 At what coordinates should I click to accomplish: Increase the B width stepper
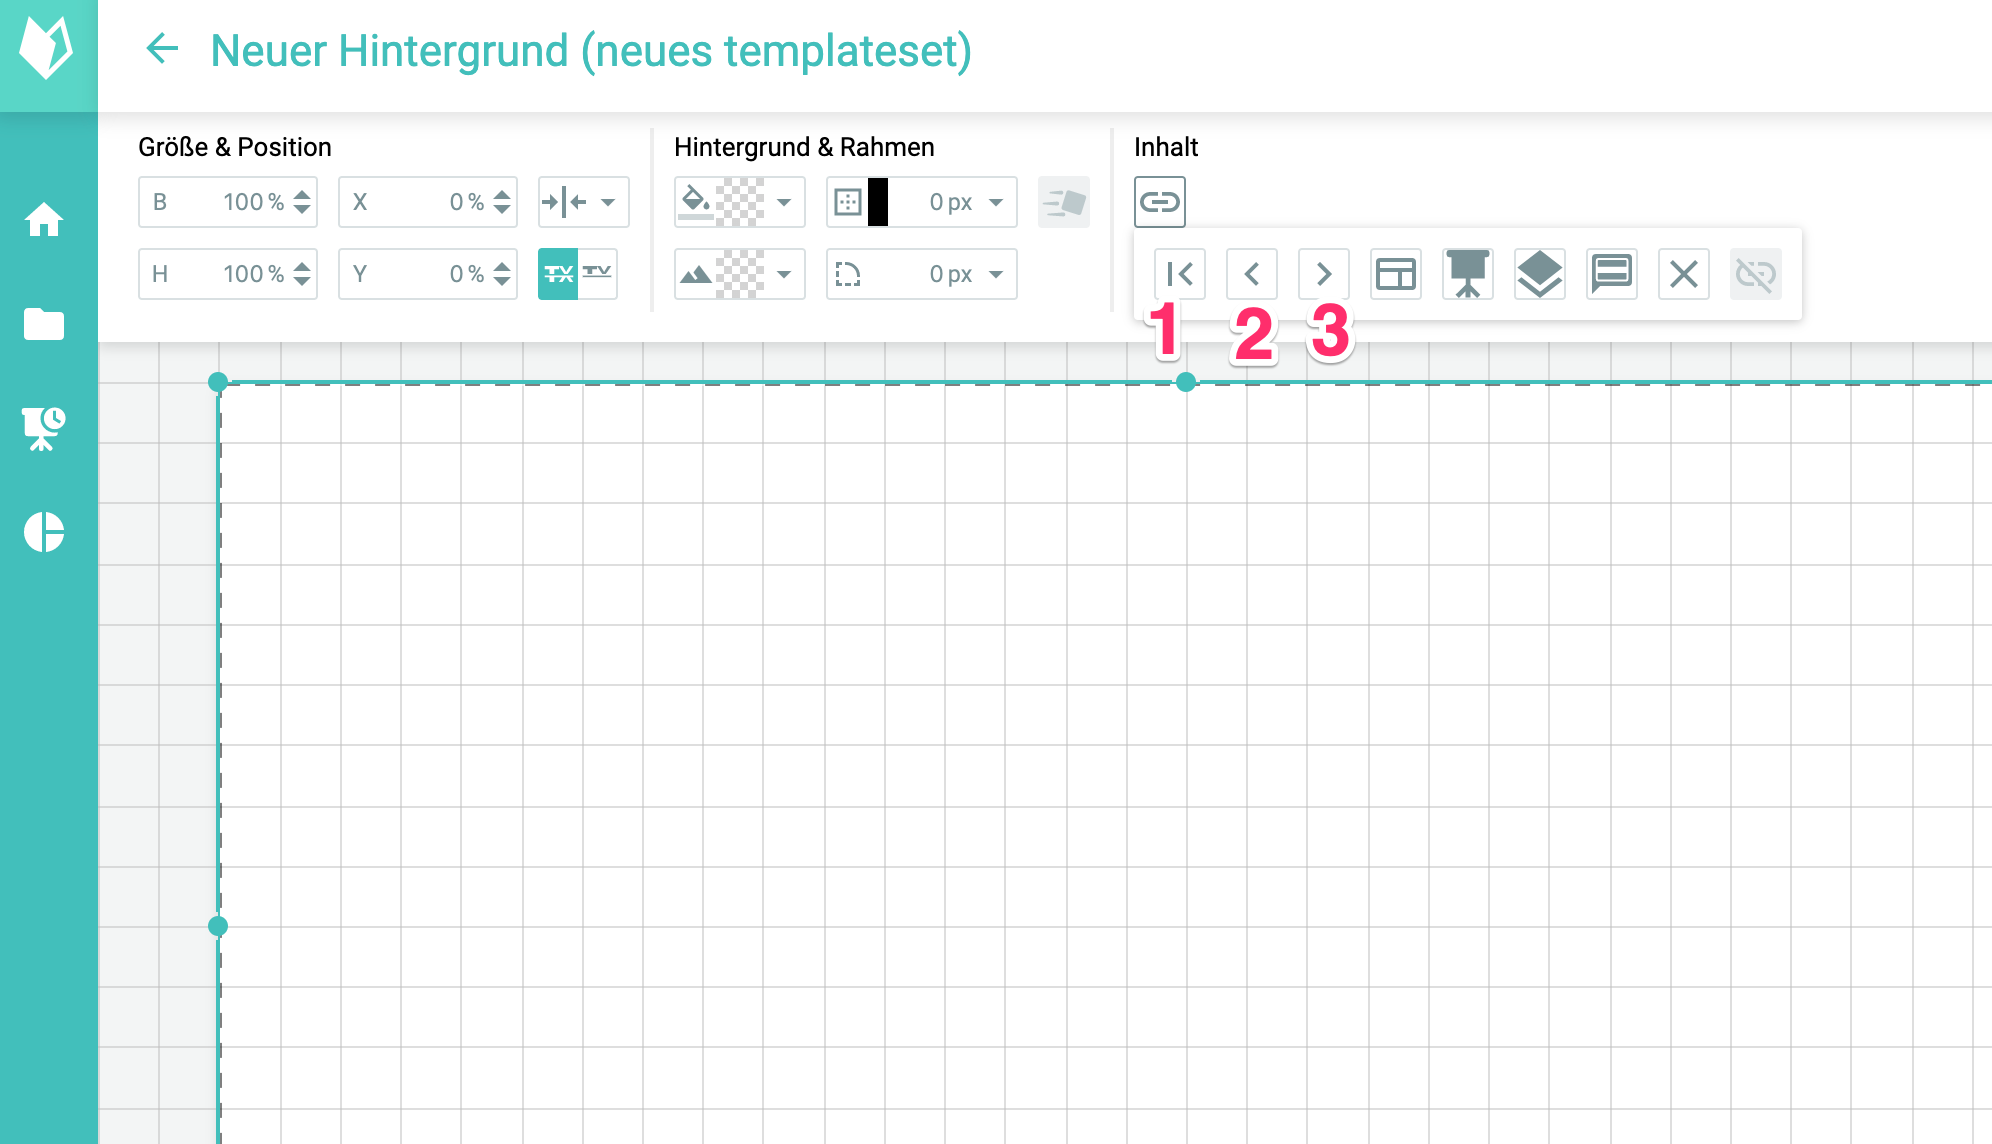click(x=302, y=194)
